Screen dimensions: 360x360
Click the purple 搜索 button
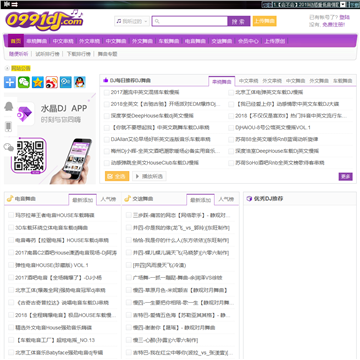(239, 21)
